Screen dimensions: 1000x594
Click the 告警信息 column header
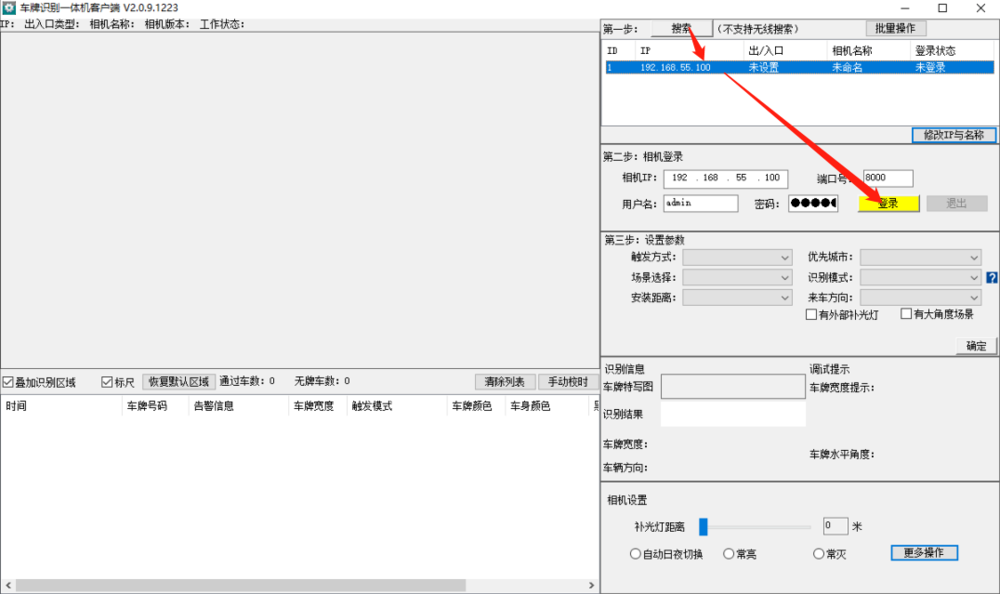coord(239,406)
